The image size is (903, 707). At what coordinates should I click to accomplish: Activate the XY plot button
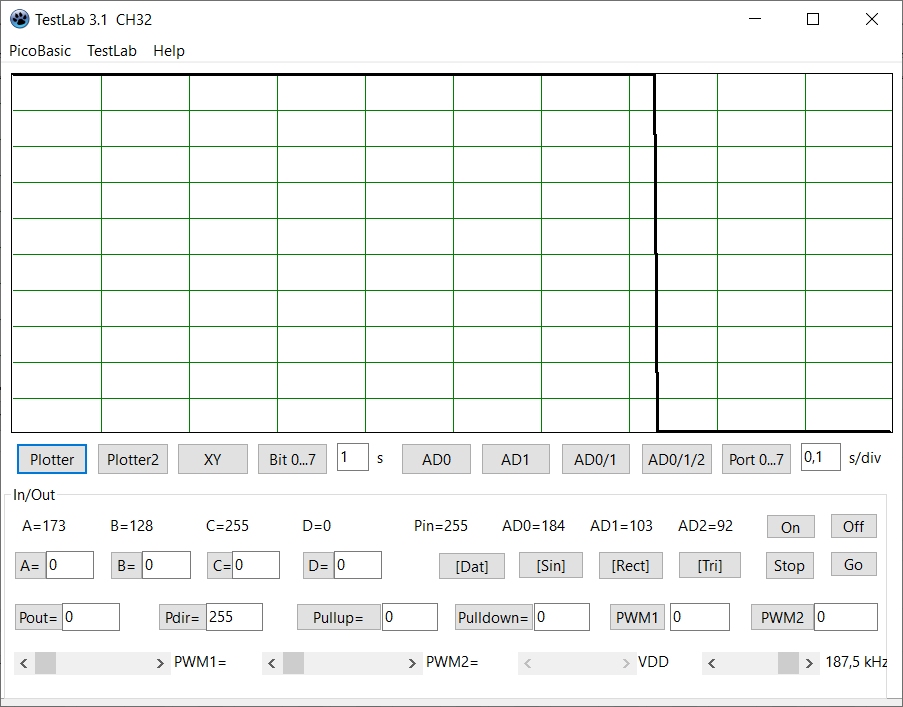[x=212, y=459]
